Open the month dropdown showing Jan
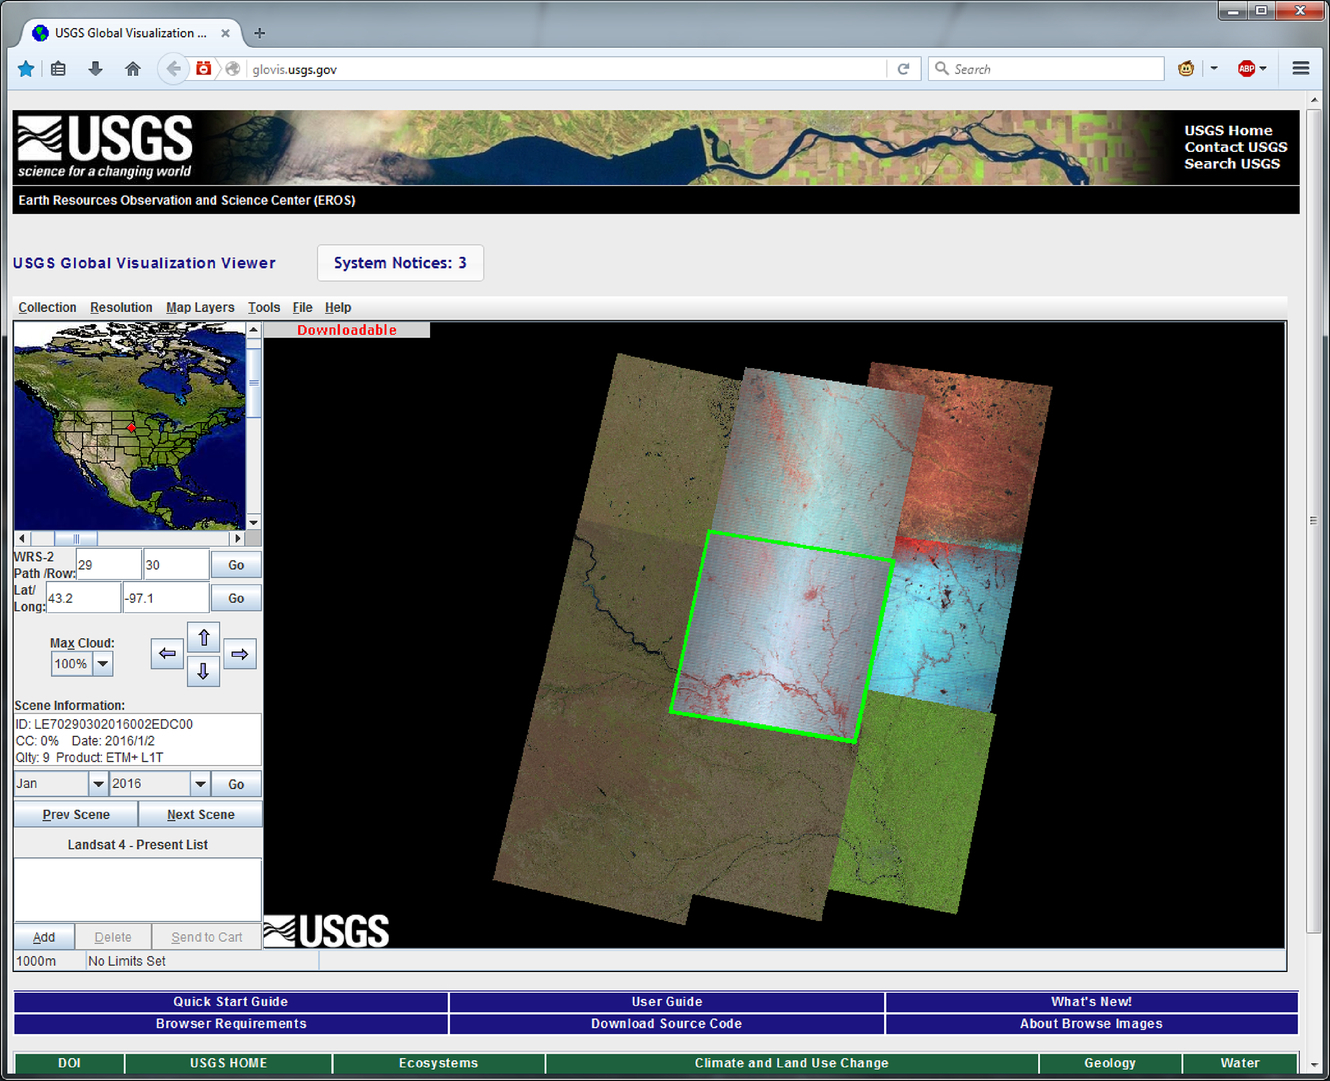Viewport: 1330px width, 1081px height. click(x=98, y=784)
